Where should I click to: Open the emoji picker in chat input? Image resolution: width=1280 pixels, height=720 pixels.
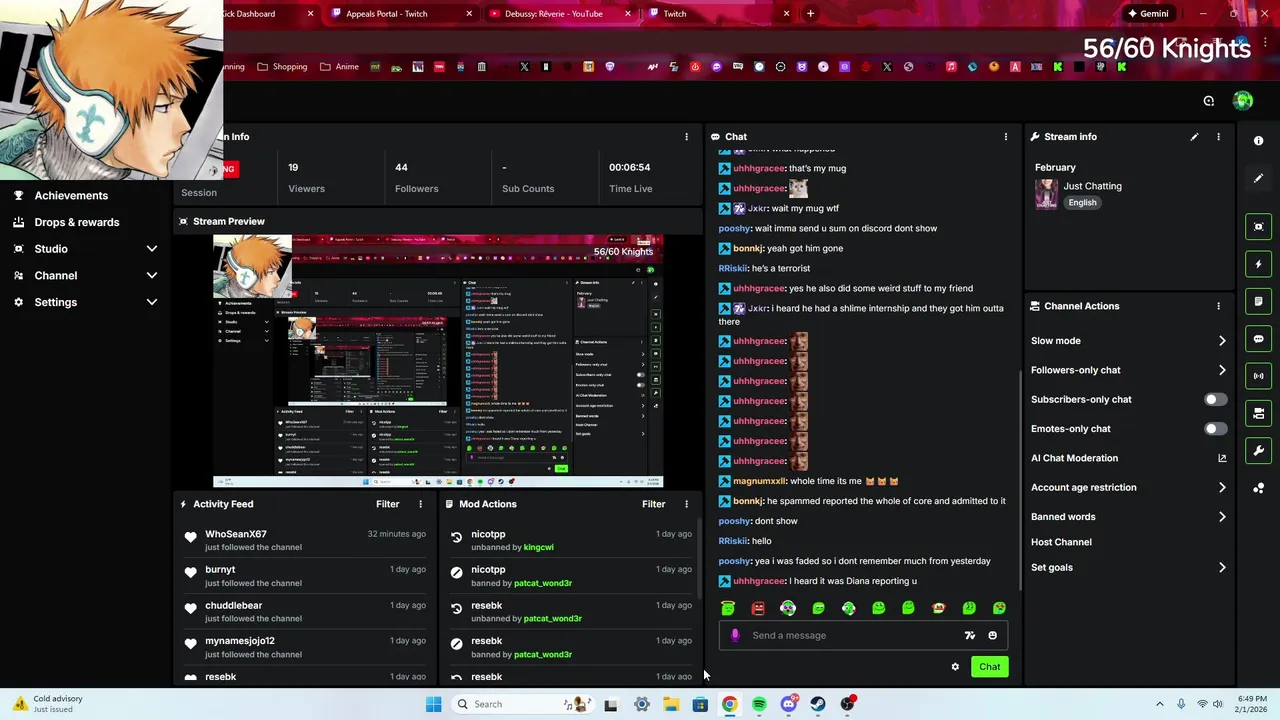point(992,635)
